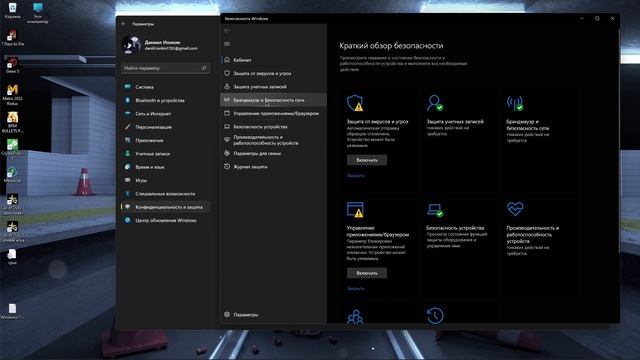Select the CrystalDisk desktop shortcut
The width and height of the screenshot is (640, 360).
pos(12,148)
